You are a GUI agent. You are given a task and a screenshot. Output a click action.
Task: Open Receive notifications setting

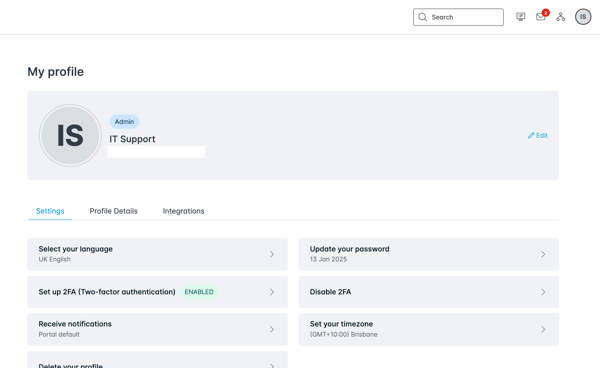coord(157,329)
